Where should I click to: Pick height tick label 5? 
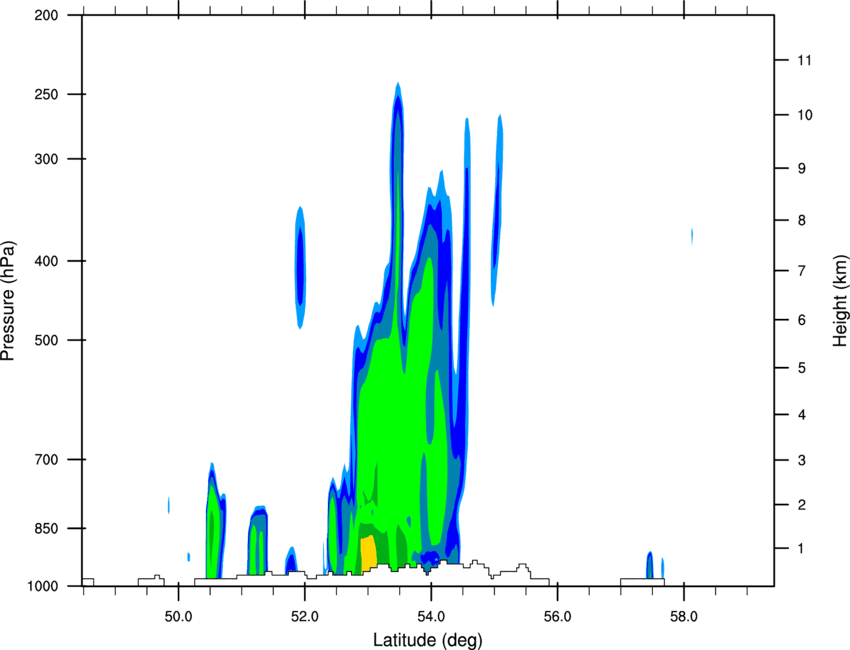[x=802, y=368]
